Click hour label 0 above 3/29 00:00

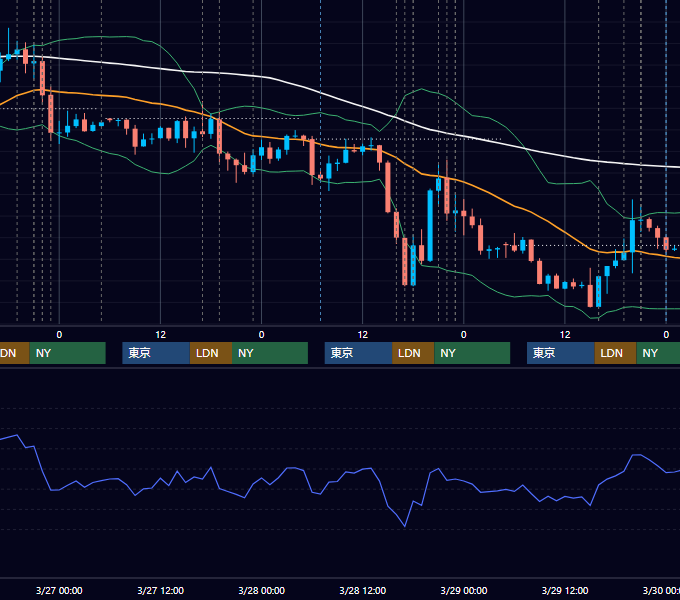pos(464,335)
